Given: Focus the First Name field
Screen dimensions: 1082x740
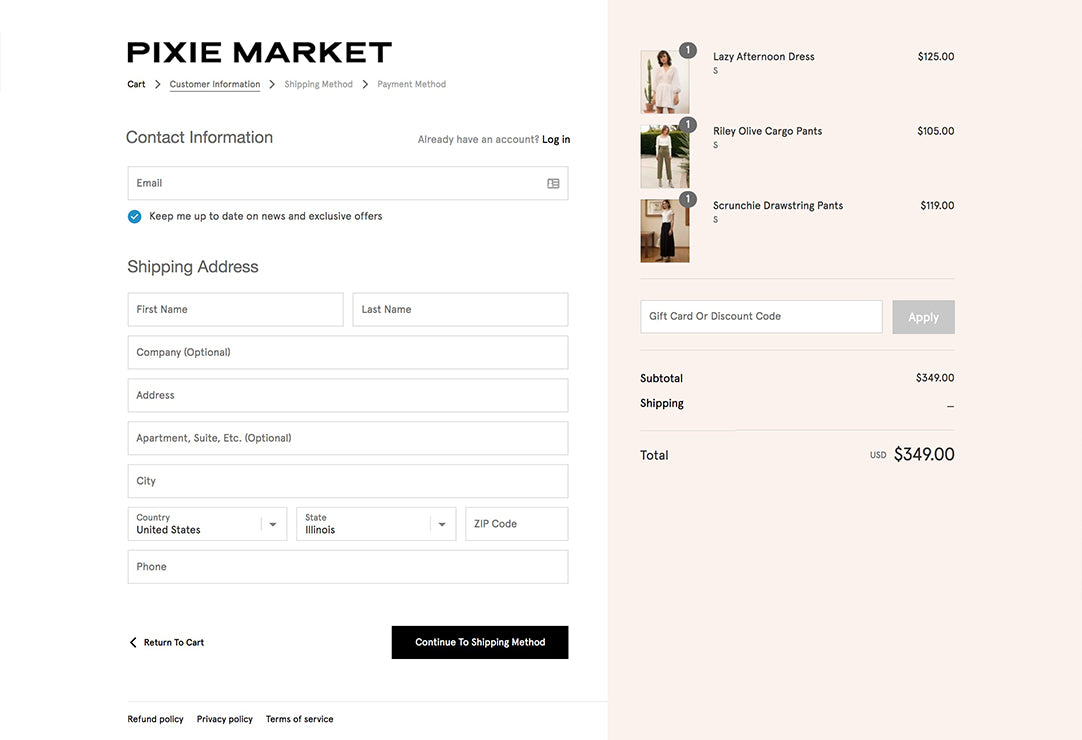Looking at the screenshot, I should 235,309.
